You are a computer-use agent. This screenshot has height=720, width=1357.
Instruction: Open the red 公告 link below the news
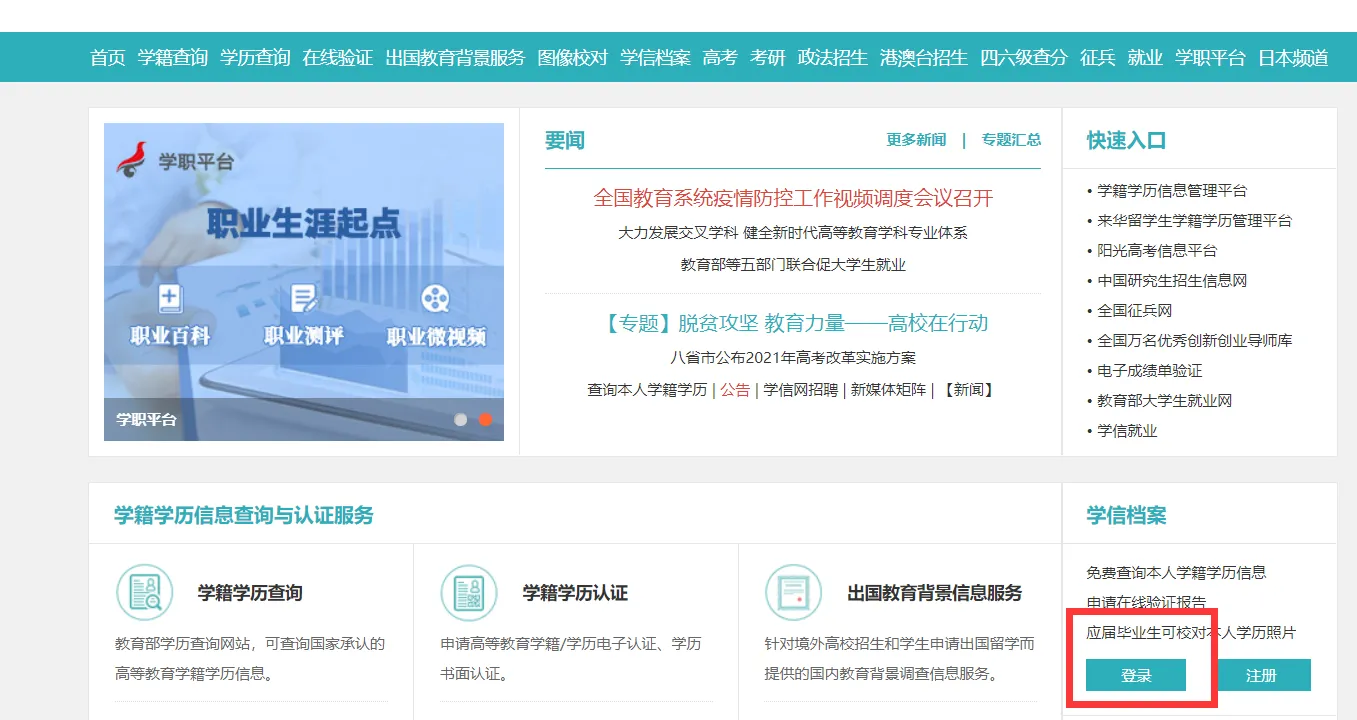coord(733,390)
